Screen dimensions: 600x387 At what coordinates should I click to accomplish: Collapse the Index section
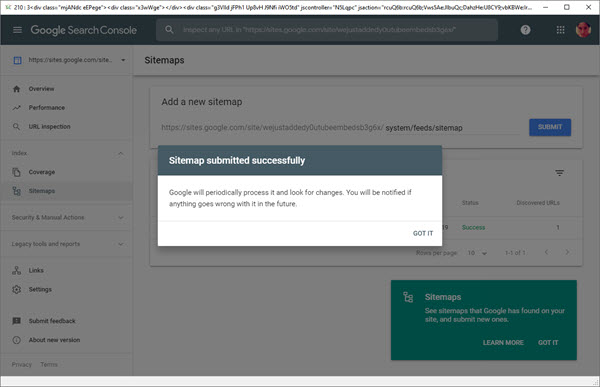tap(121, 153)
